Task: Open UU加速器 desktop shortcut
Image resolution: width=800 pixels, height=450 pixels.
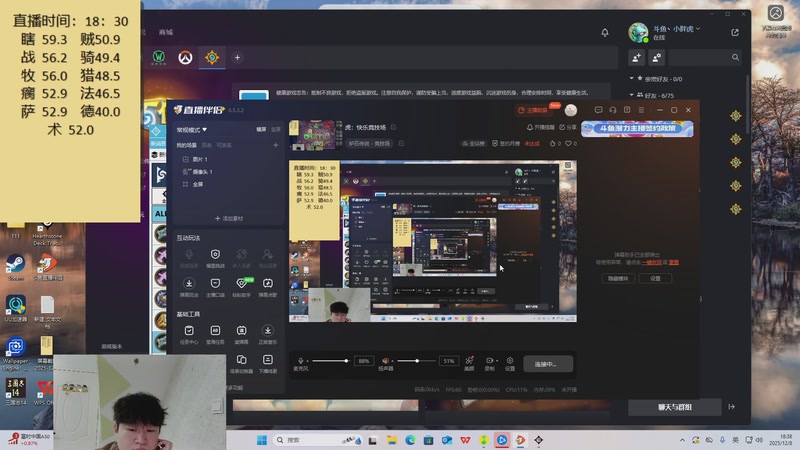Action: (x=15, y=308)
